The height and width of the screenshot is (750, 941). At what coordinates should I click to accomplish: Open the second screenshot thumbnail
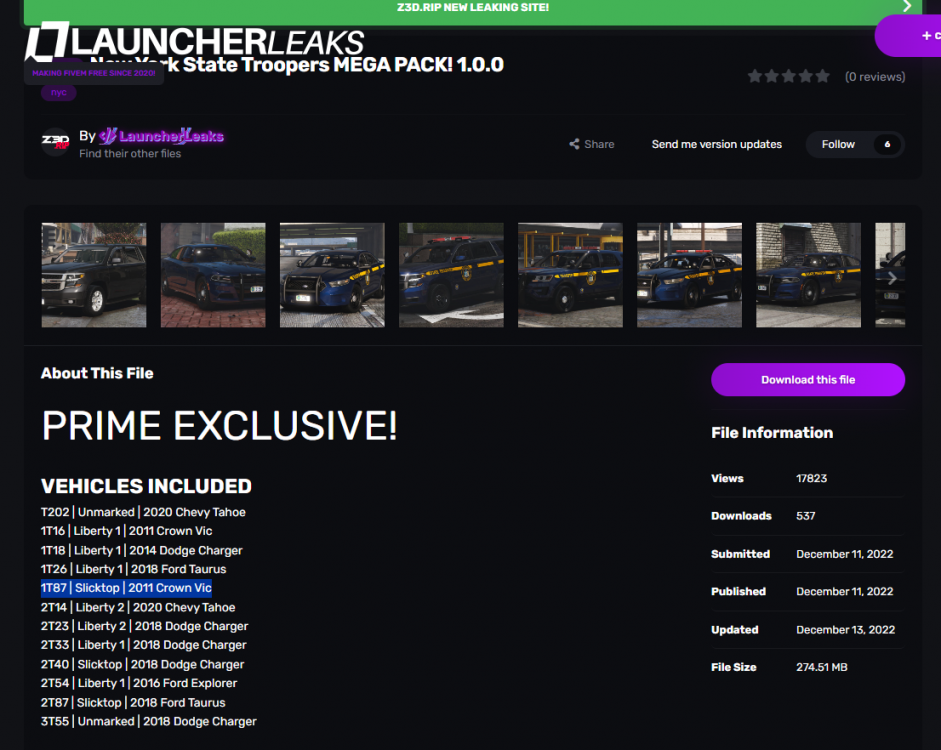coord(213,275)
